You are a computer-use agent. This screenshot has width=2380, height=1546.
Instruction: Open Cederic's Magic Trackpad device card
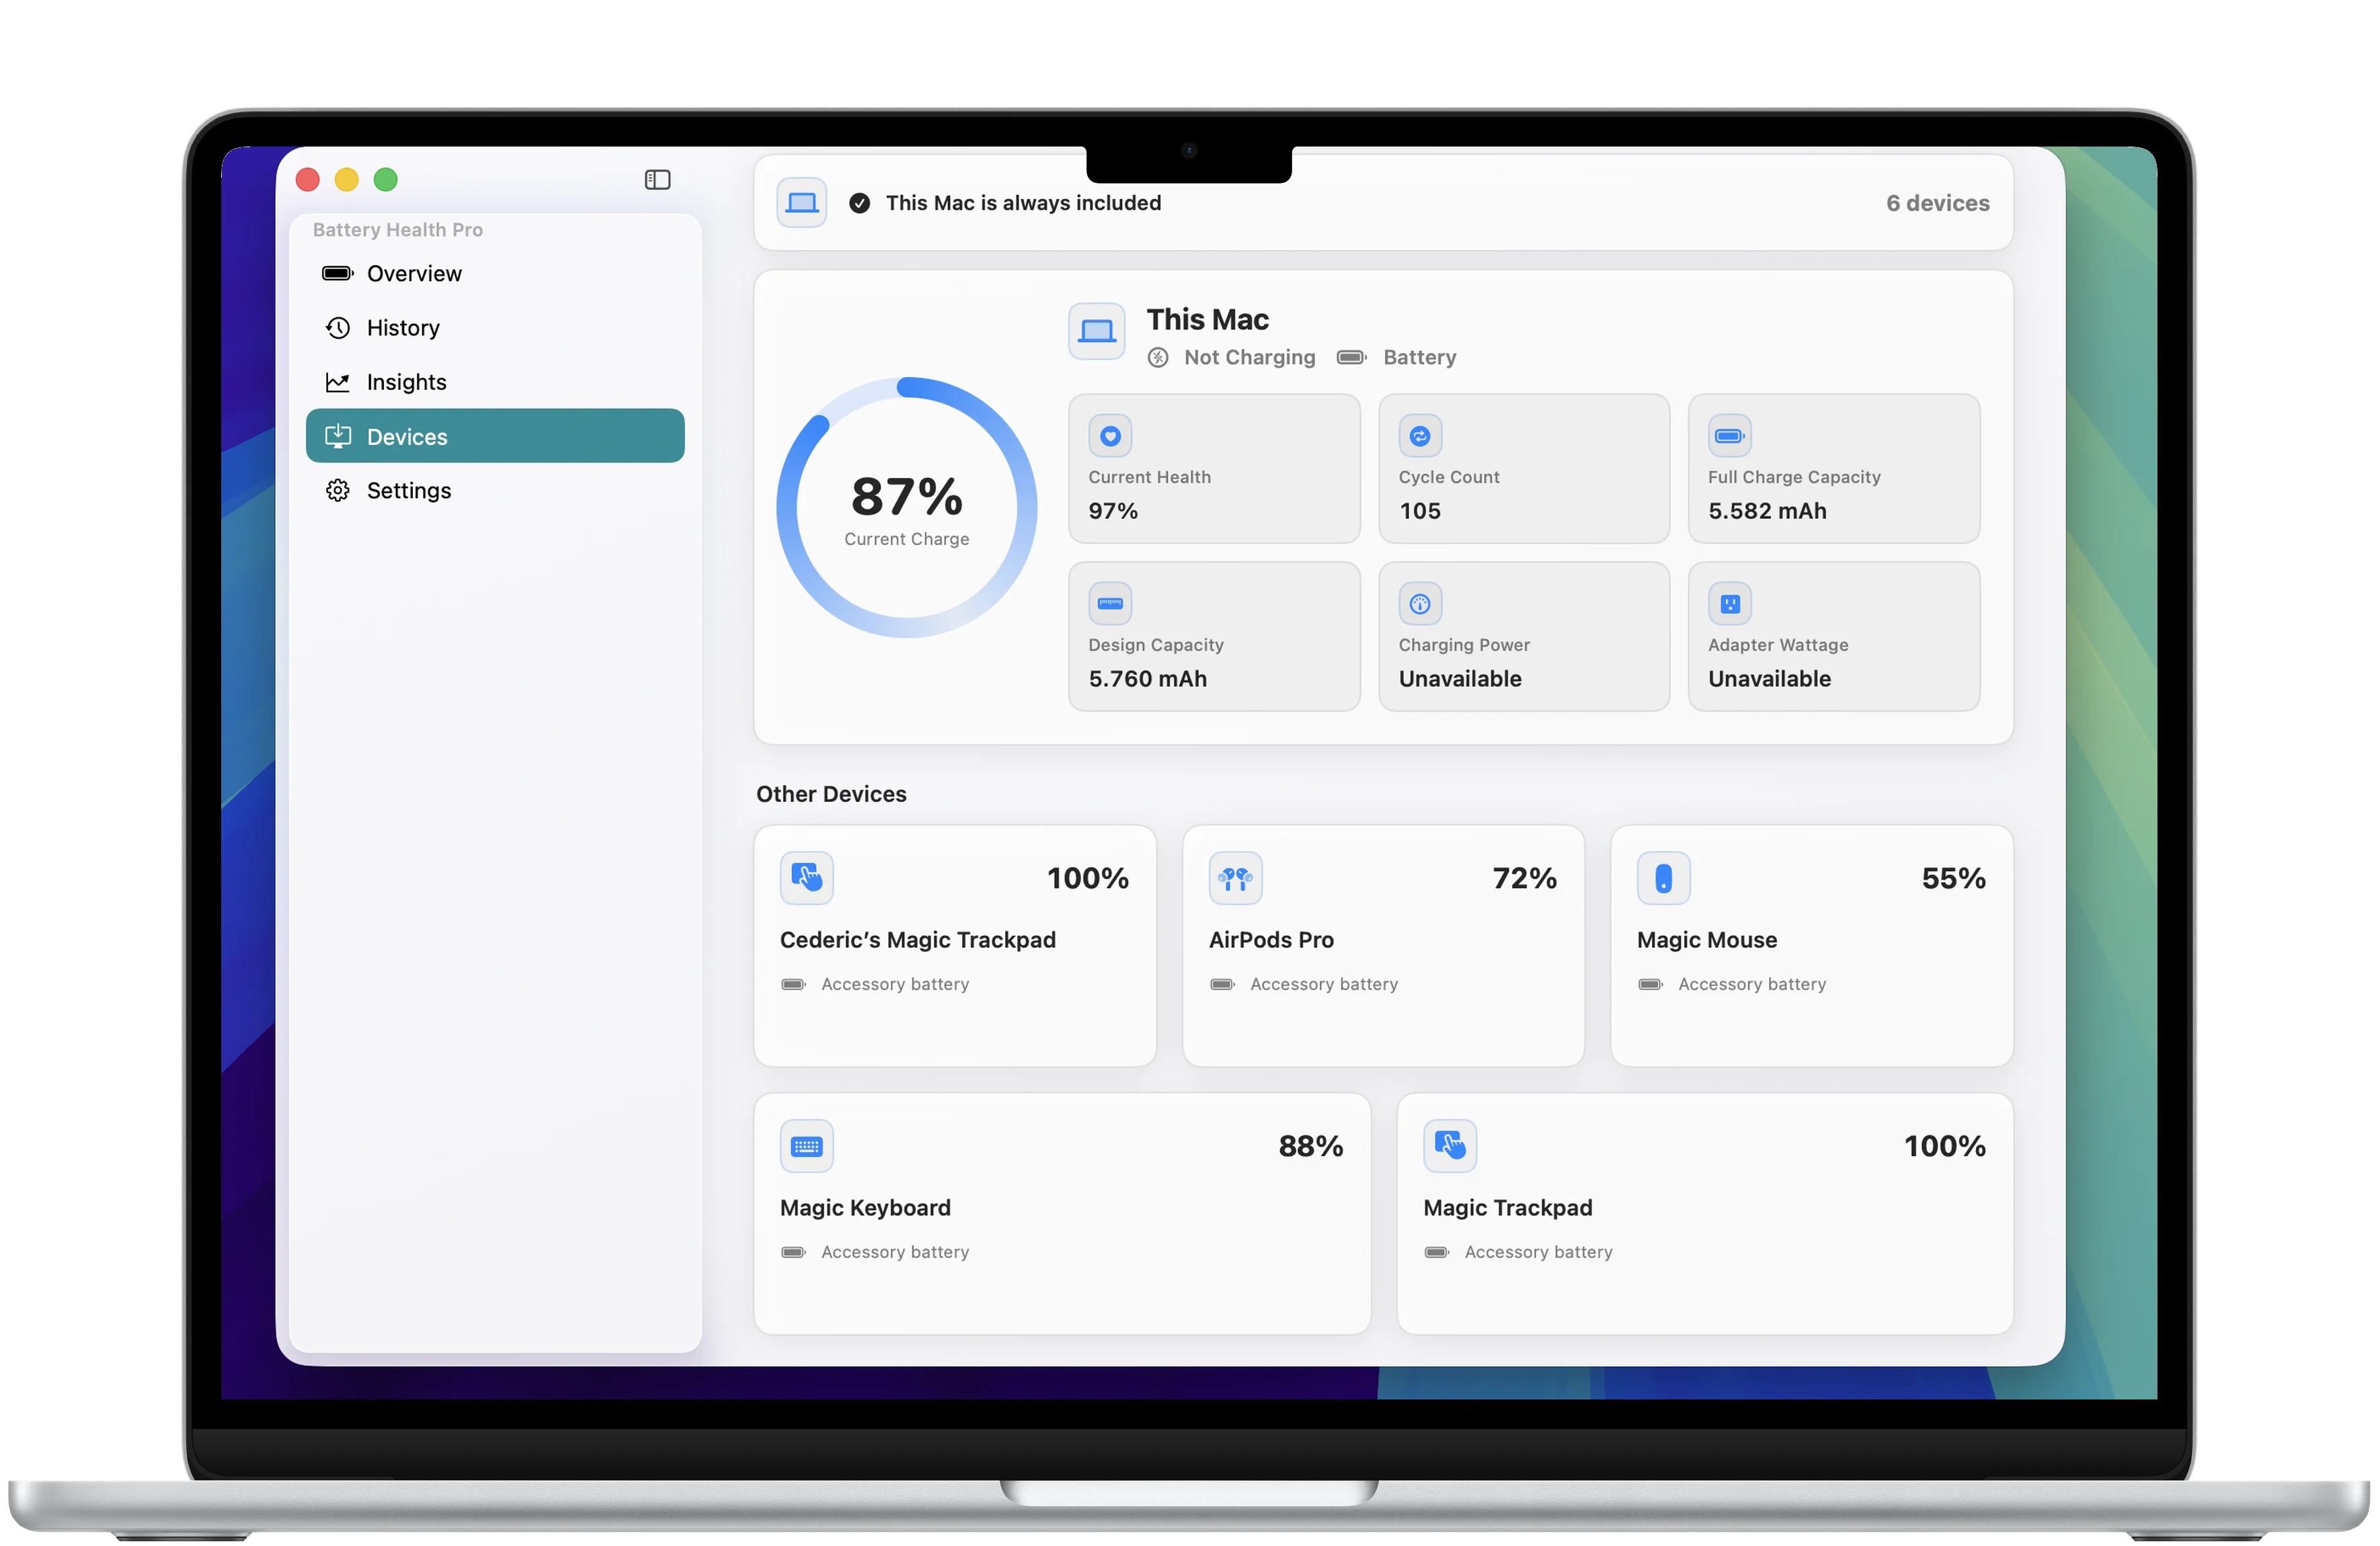click(955, 946)
